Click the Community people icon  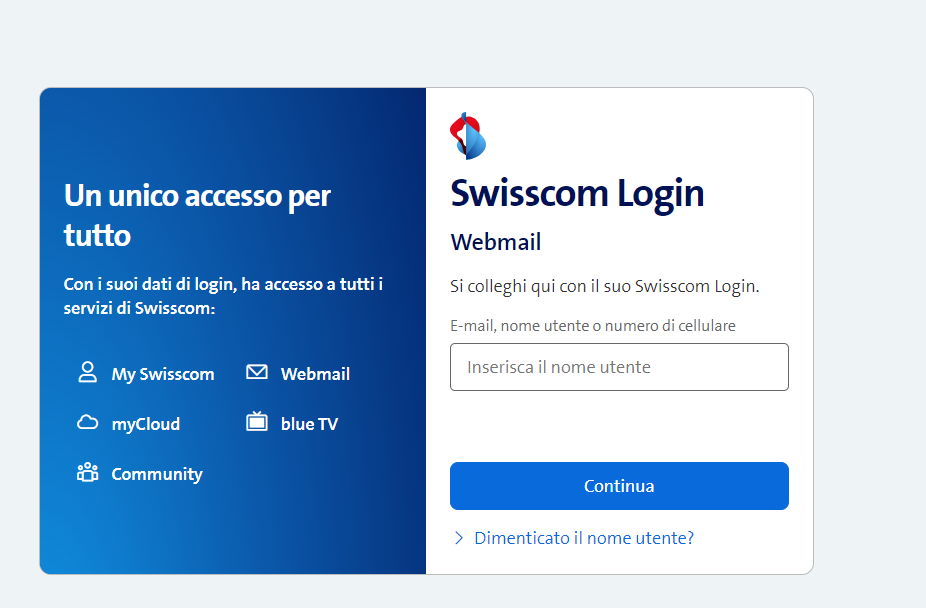click(87, 472)
